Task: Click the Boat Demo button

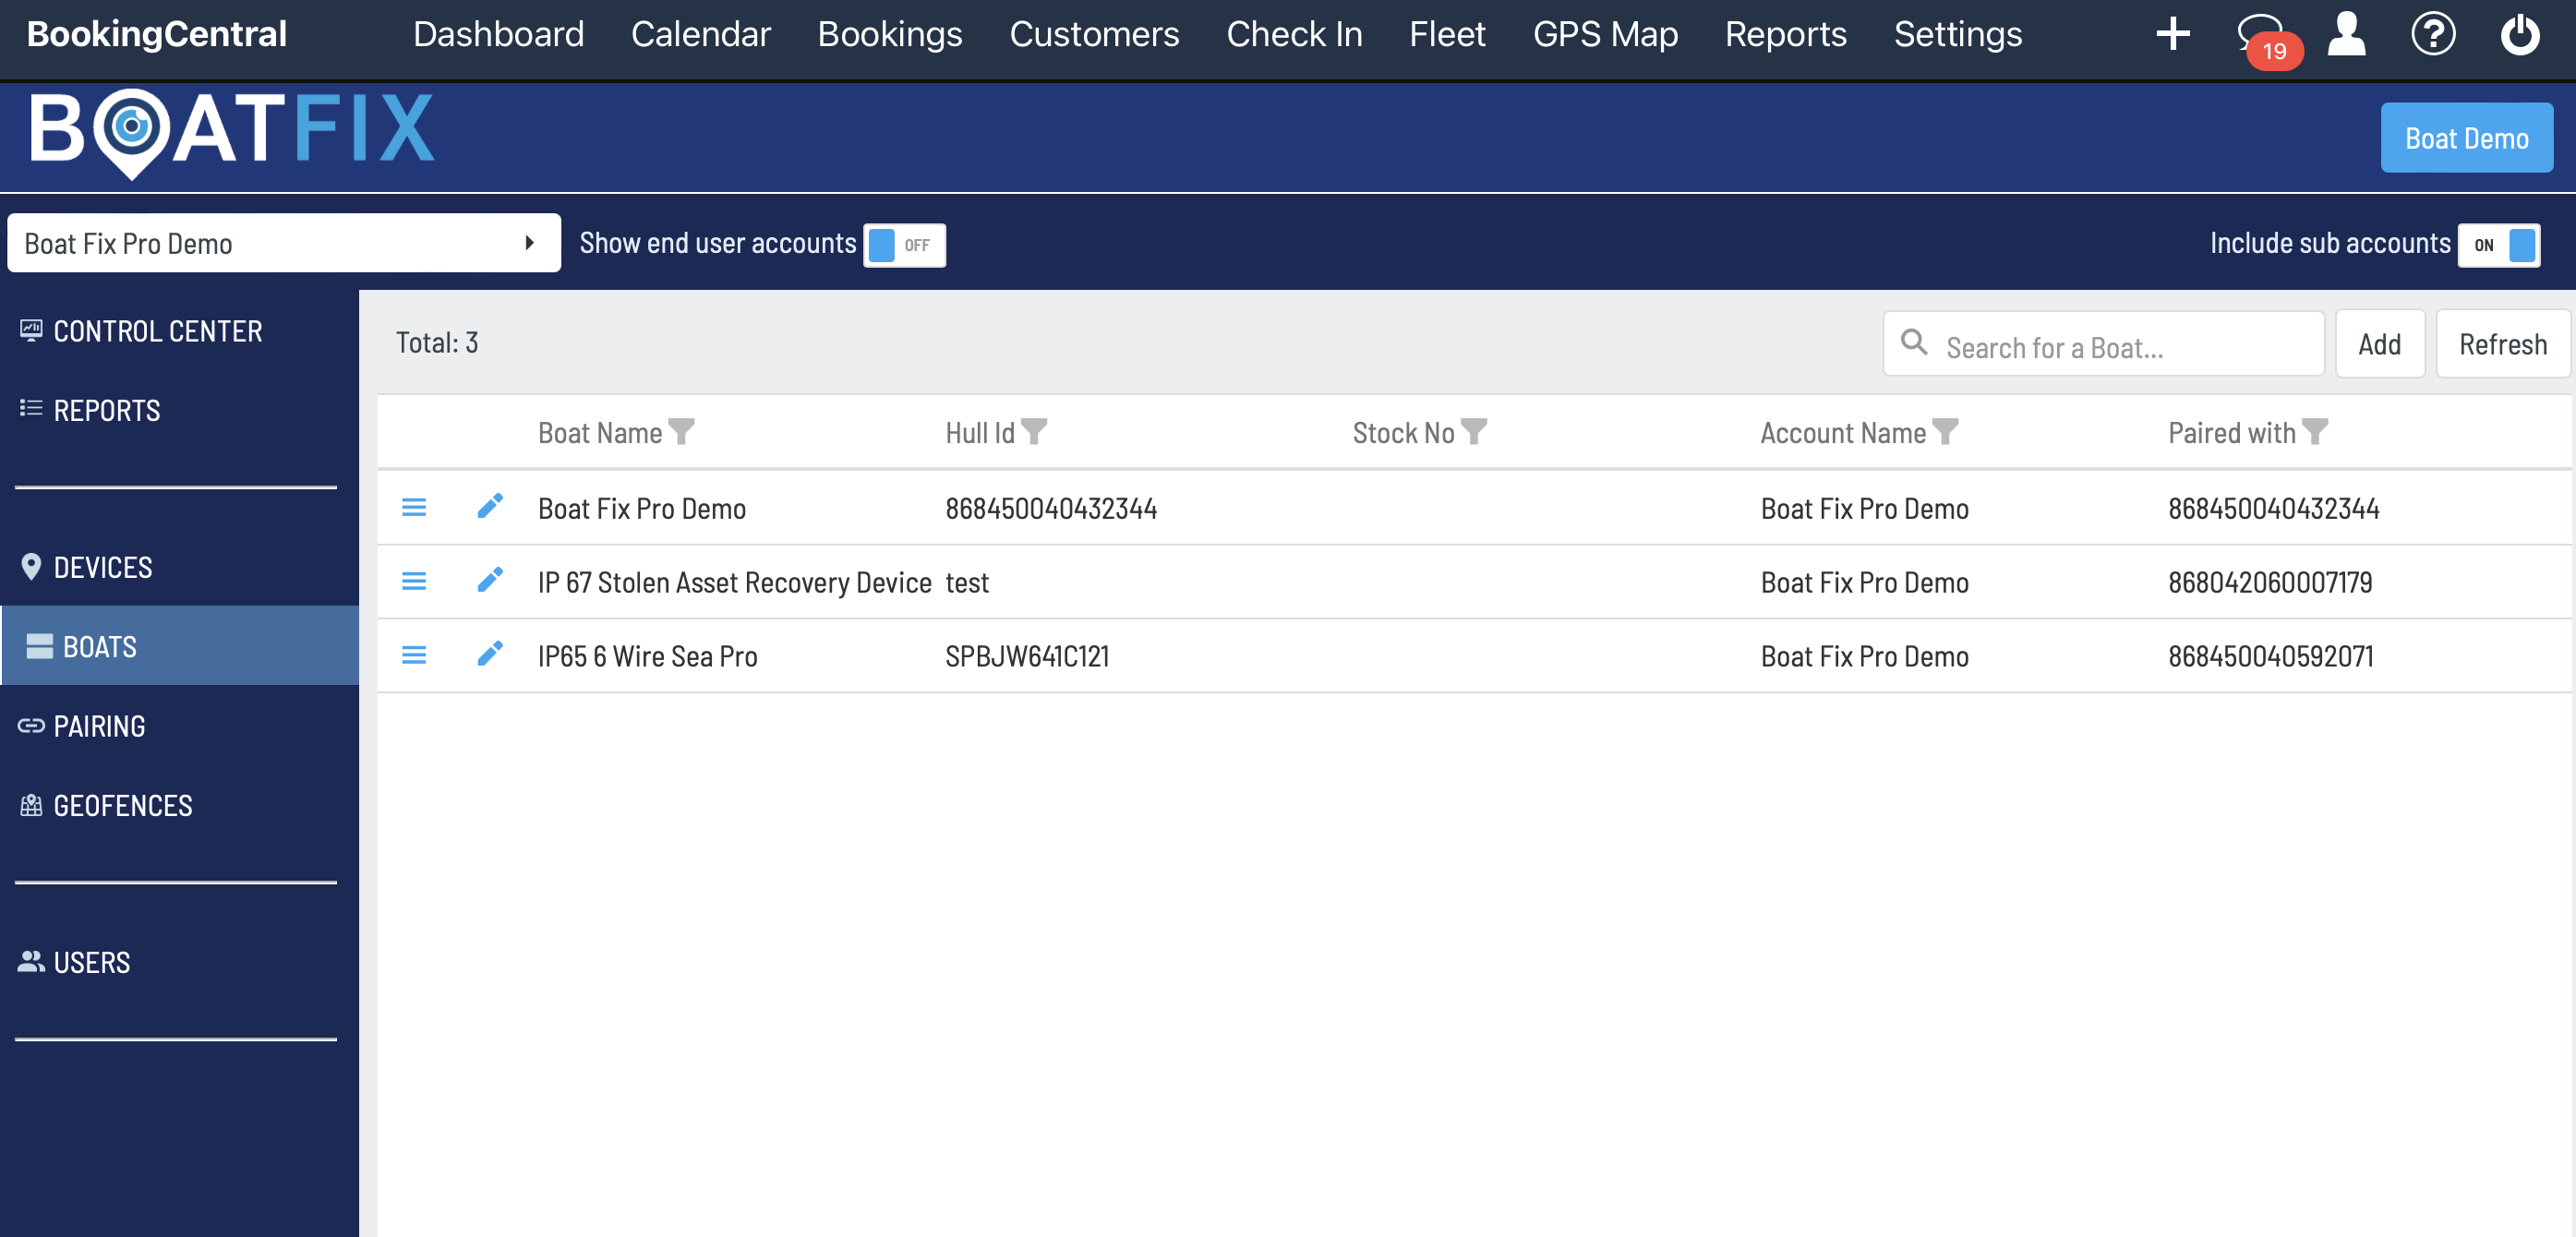Action: point(2466,138)
